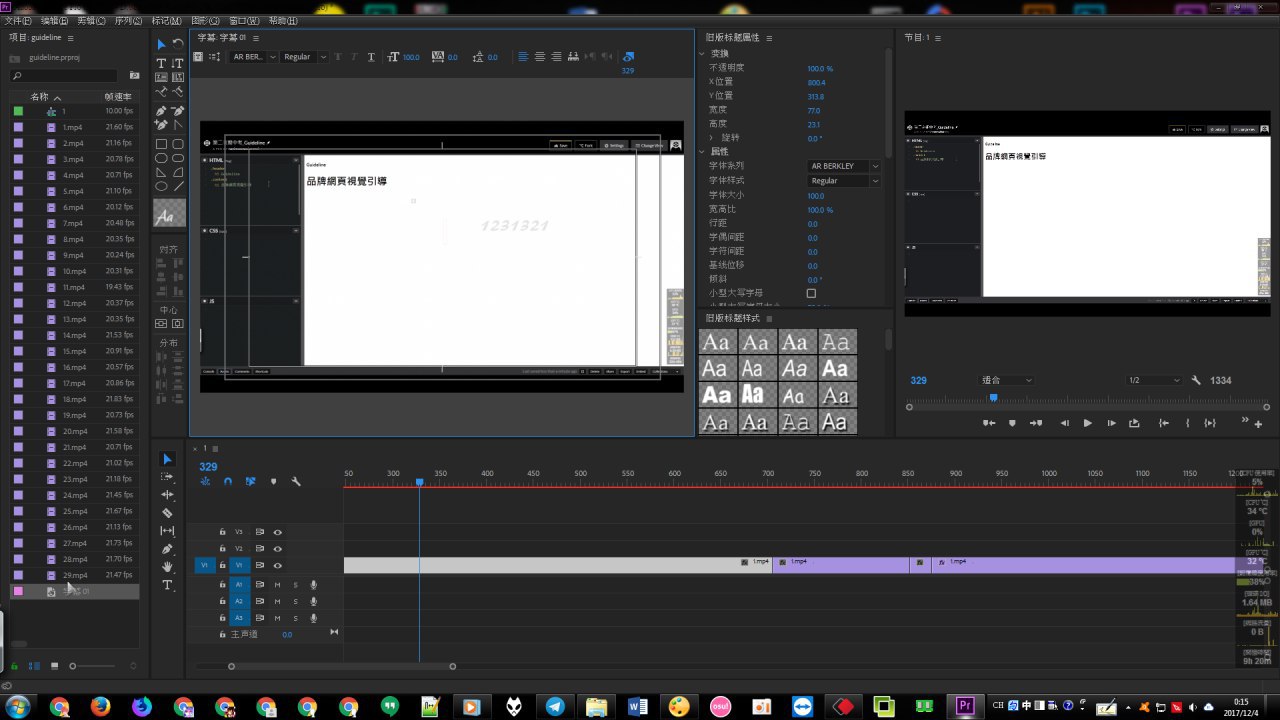Toggle the magnet snap icon in timeline
The height and width of the screenshot is (720, 1280).
[228, 482]
